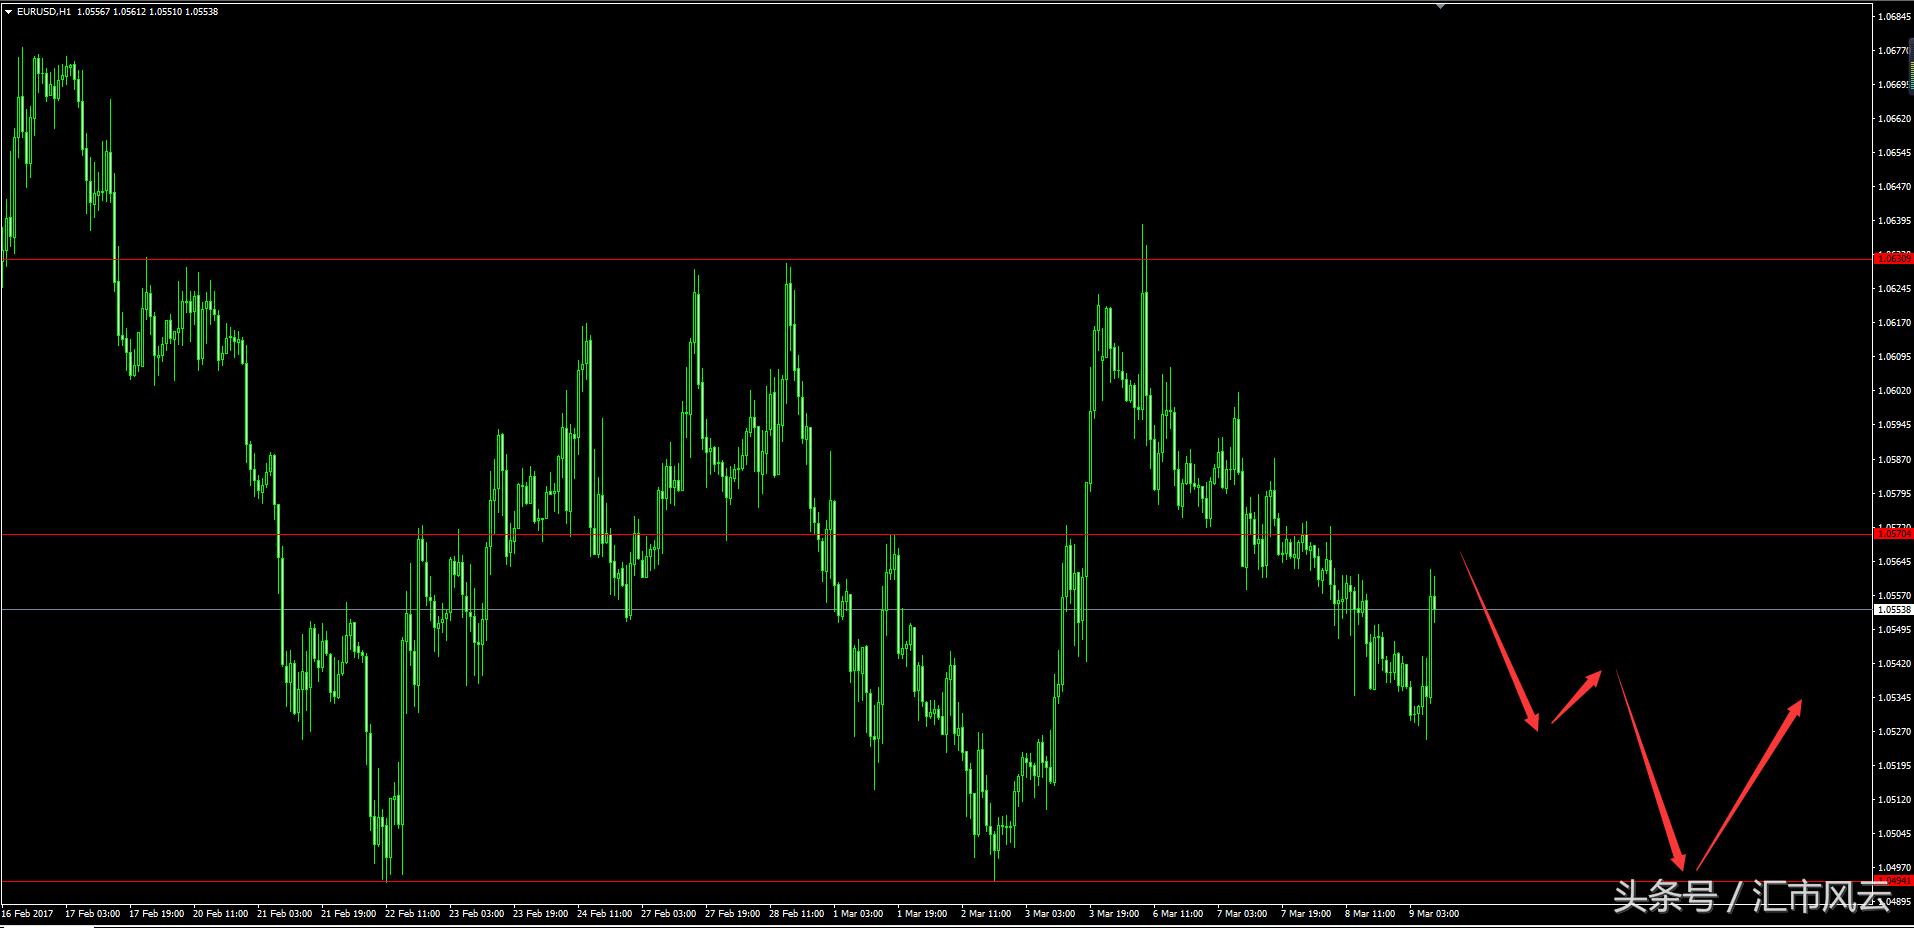The image size is (1914, 928).
Task: Select the short red upward arrow
Action: (1577, 696)
